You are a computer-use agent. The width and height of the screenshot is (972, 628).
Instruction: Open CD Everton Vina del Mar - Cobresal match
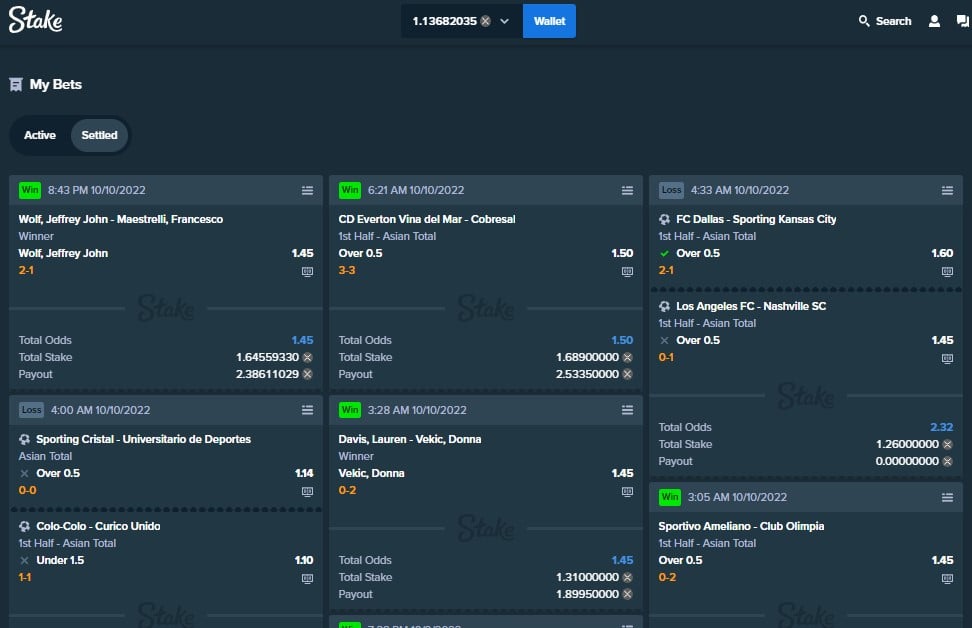coord(427,219)
